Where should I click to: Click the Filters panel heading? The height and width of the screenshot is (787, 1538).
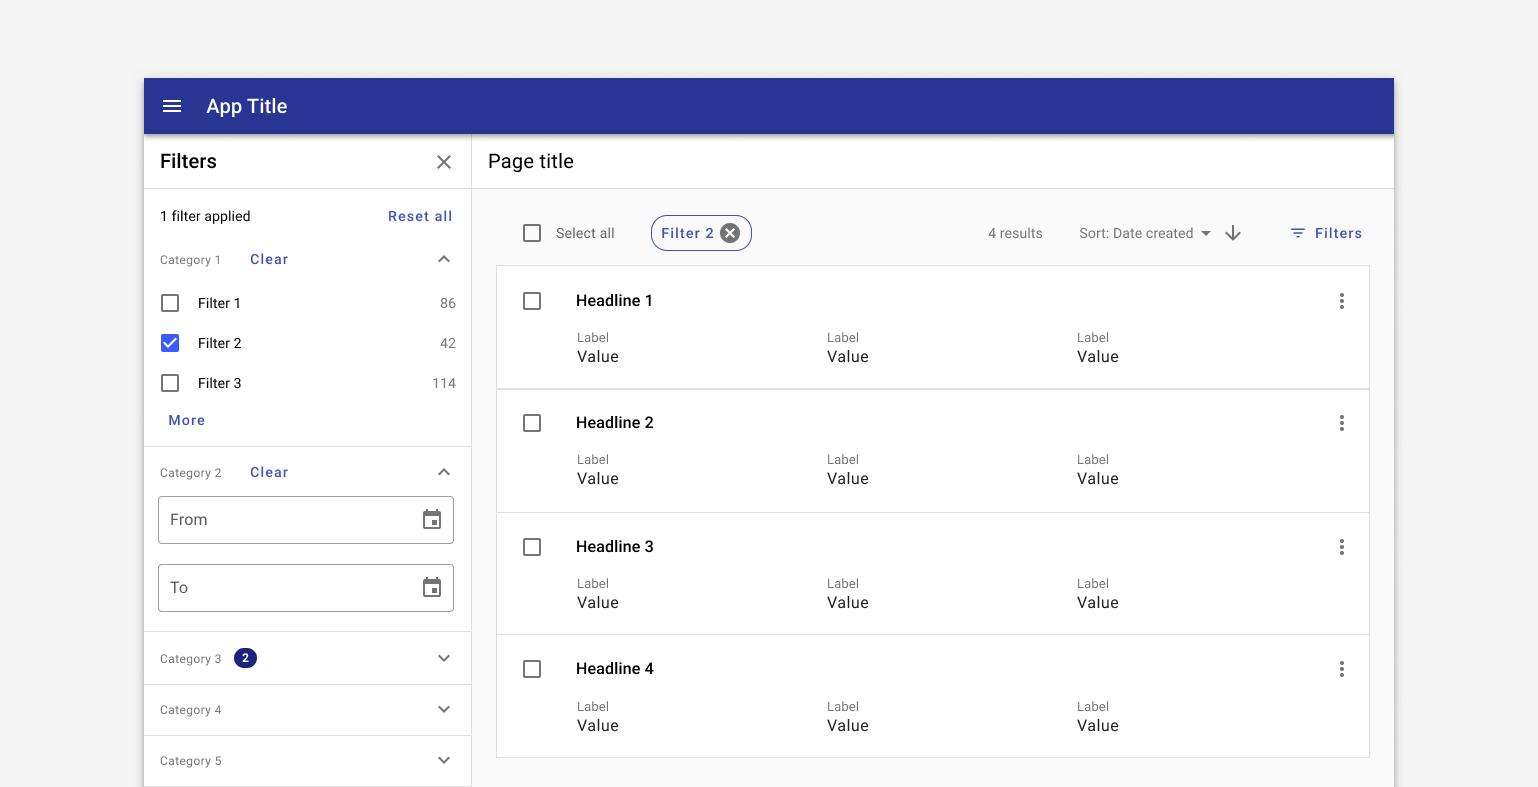tap(188, 161)
